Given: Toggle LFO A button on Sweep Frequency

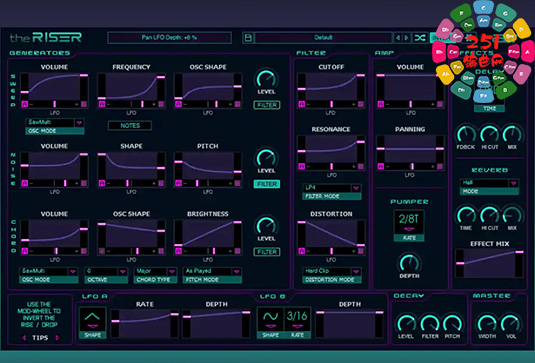Looking at the screenshot, I should click(x=102, y=104).
